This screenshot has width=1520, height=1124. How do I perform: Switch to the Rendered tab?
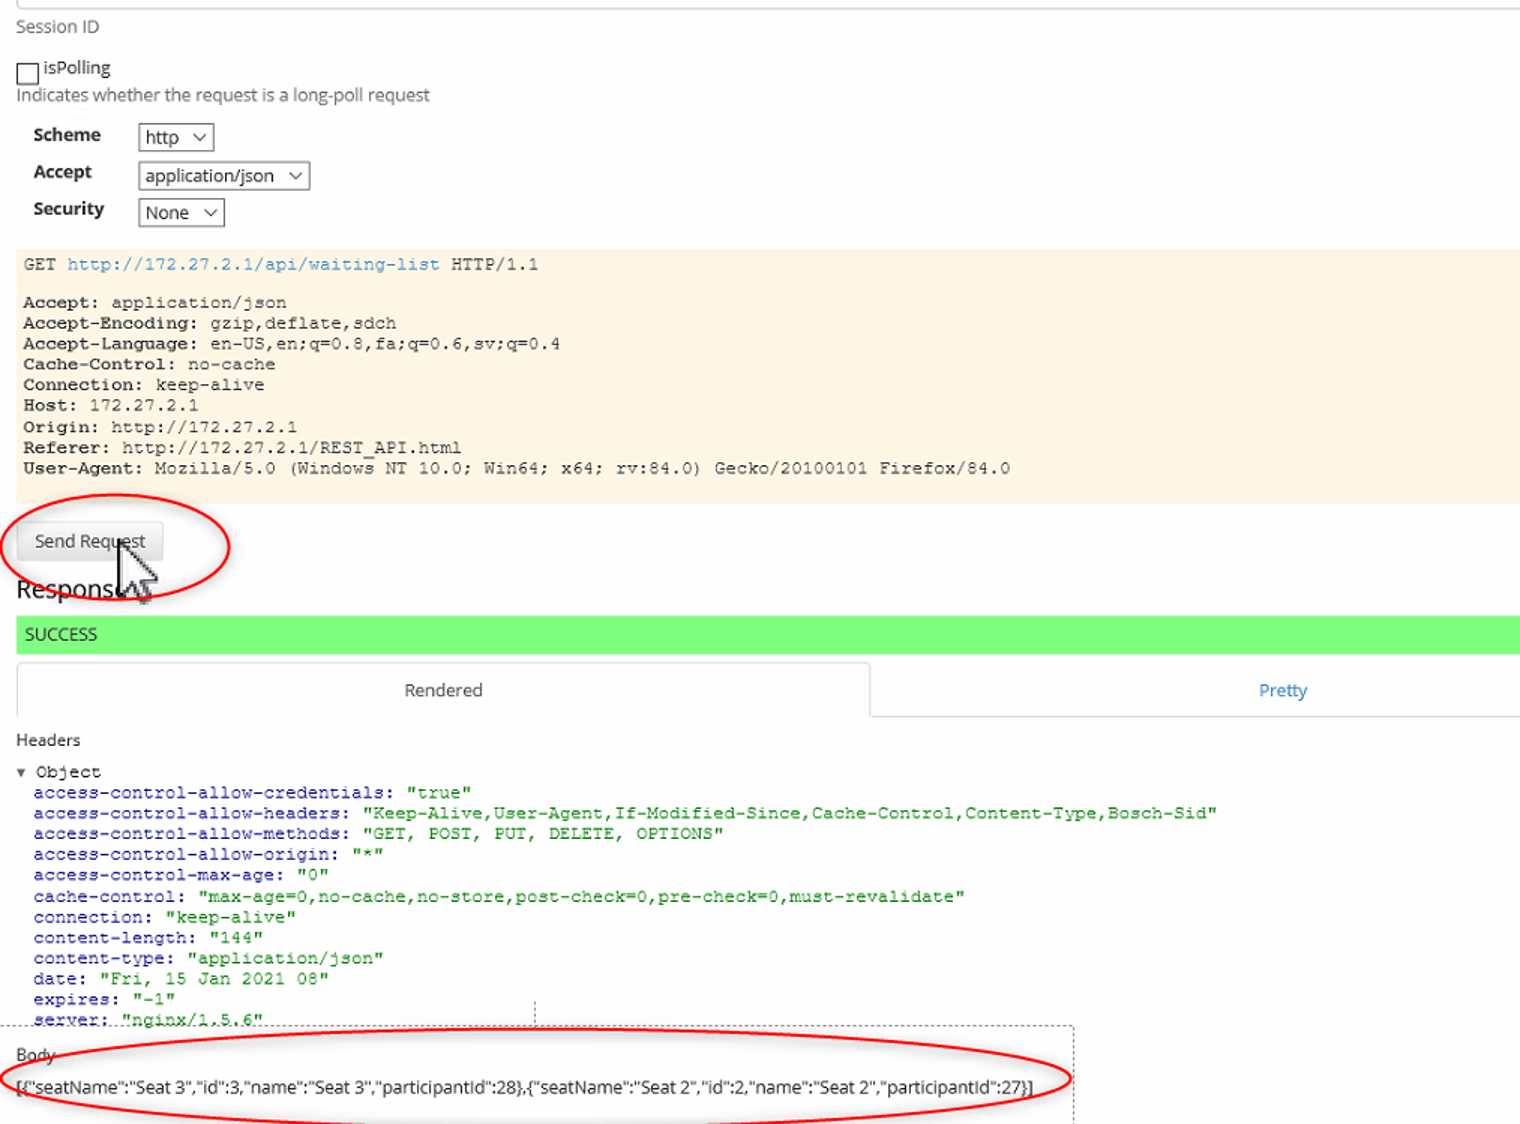[443, 690]
